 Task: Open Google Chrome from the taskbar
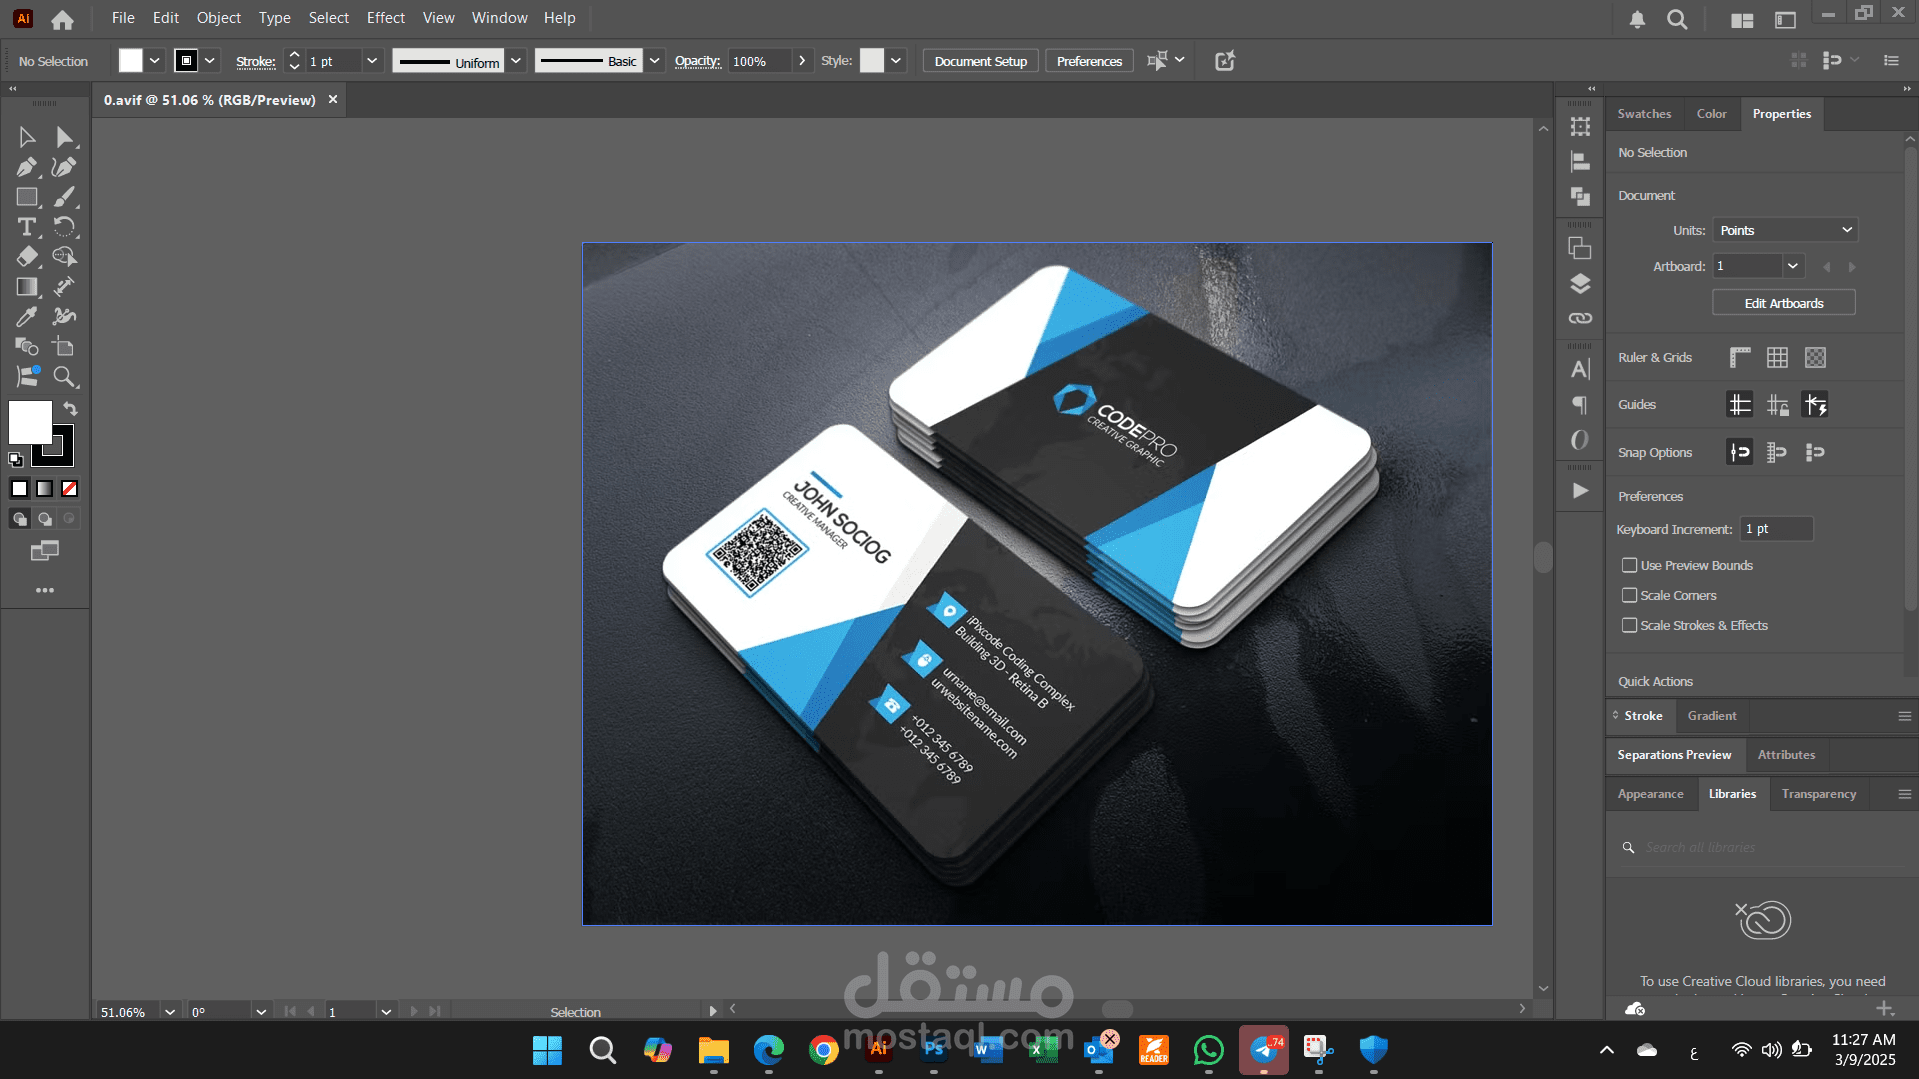824,1050
